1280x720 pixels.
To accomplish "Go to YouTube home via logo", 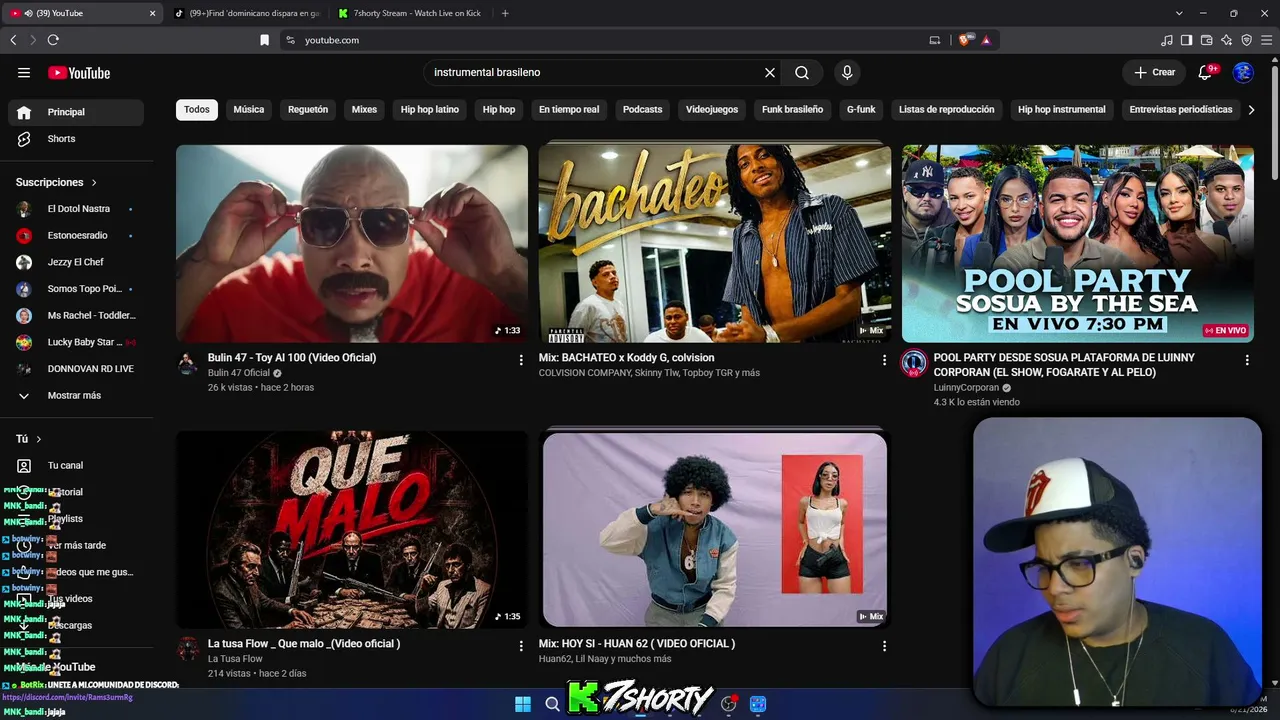I will point(79,73).
